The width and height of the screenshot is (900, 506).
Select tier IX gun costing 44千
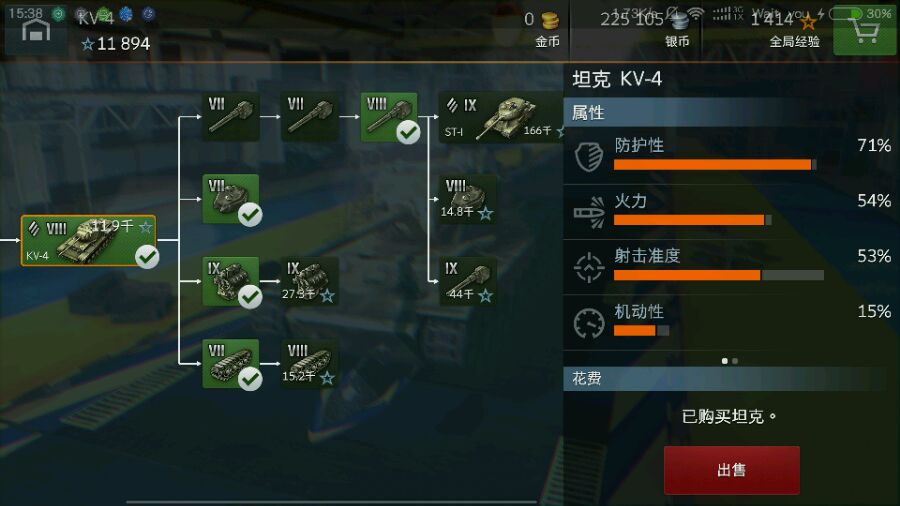pyautogui.click(x=468, y=281)
